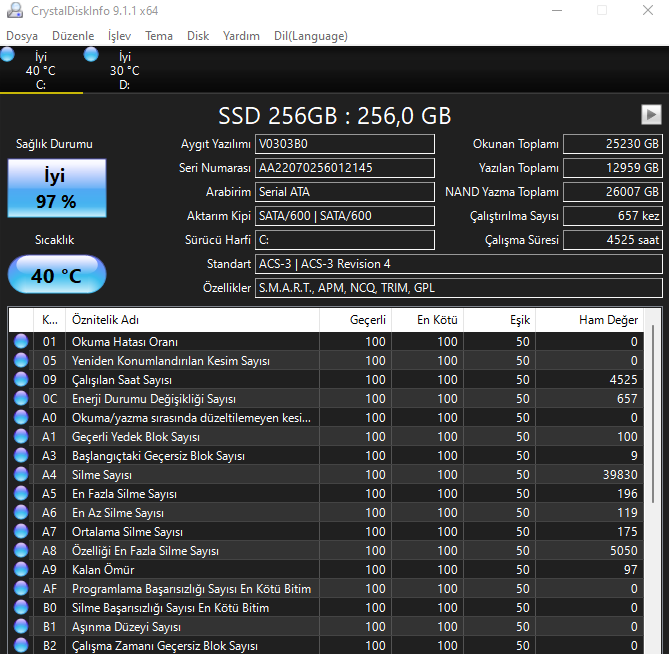Click the Seri Numarası field
The image size is (669, 654).
pos(345,168)
